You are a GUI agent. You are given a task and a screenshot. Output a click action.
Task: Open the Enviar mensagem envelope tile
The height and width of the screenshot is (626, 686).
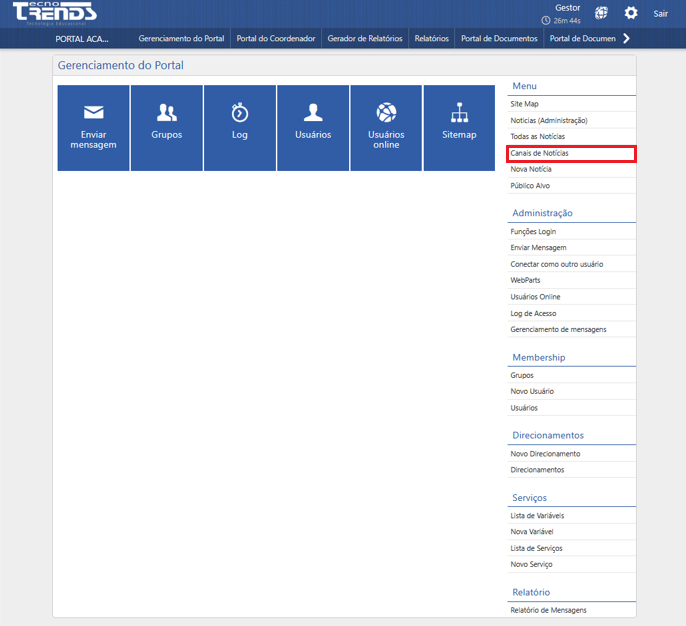click(x=93, y=128)
